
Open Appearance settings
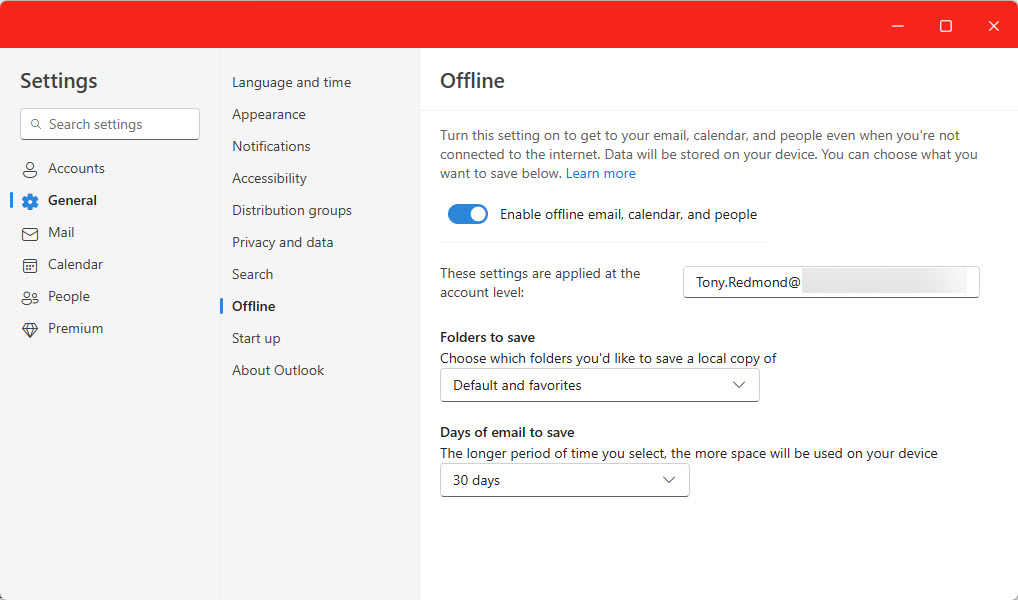[269, 114]
